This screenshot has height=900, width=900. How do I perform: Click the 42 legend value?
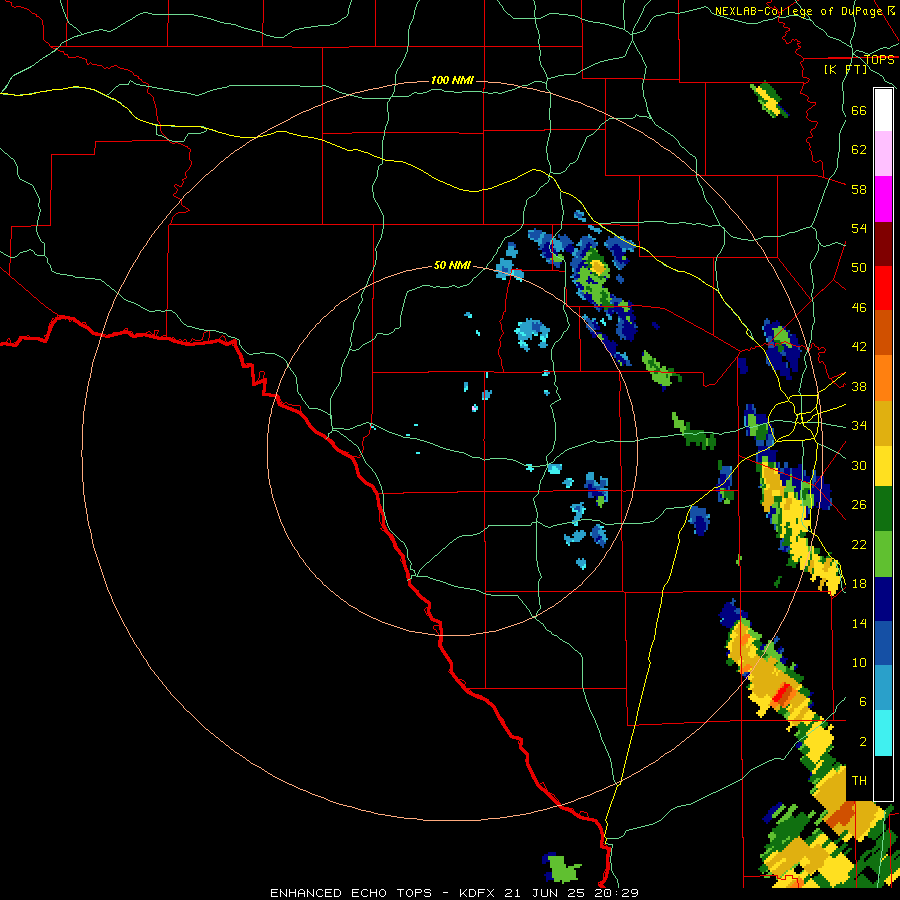859,347
